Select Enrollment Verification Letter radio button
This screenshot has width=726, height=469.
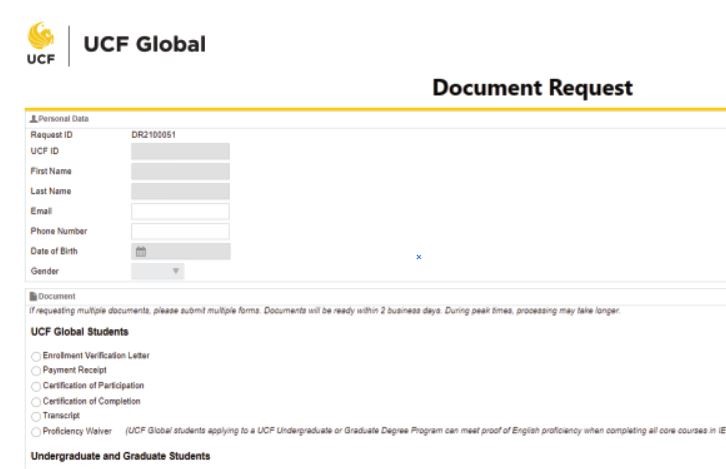pos(36,356)
